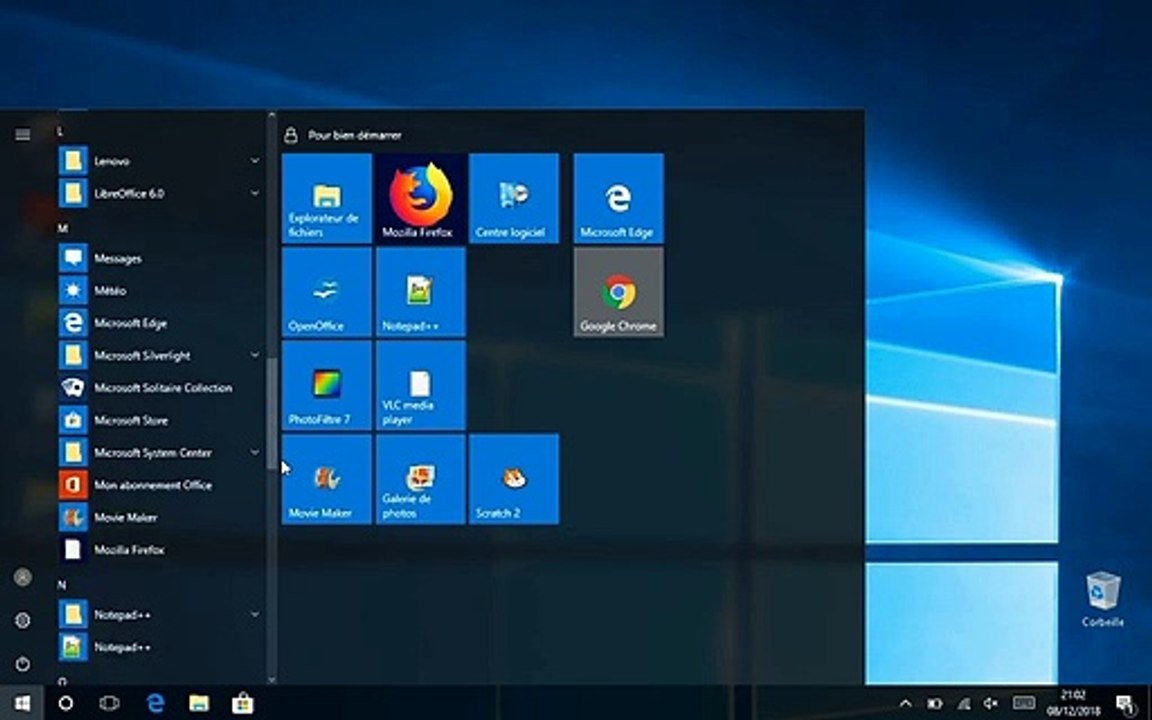Click the Power button icon
This screenshot has width=1152, height=720.
[23, 664]
